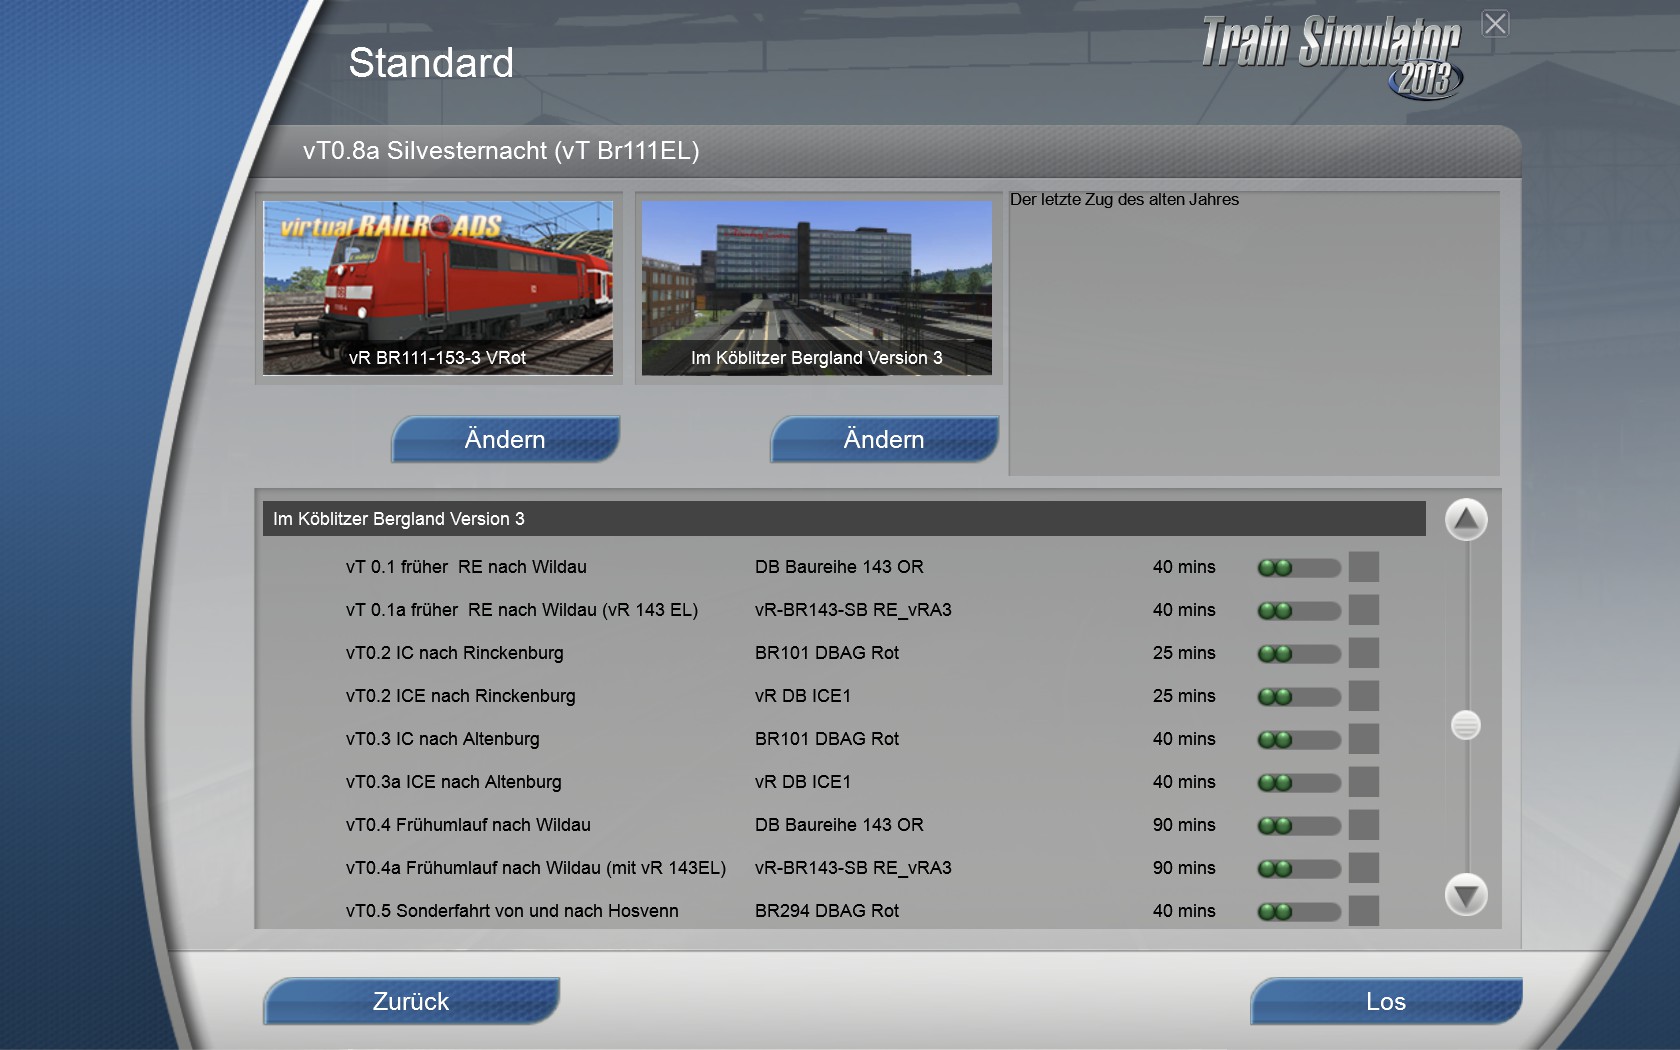Click the completion box for vT0.5 Sonderfahrt

coord(1364,911)
